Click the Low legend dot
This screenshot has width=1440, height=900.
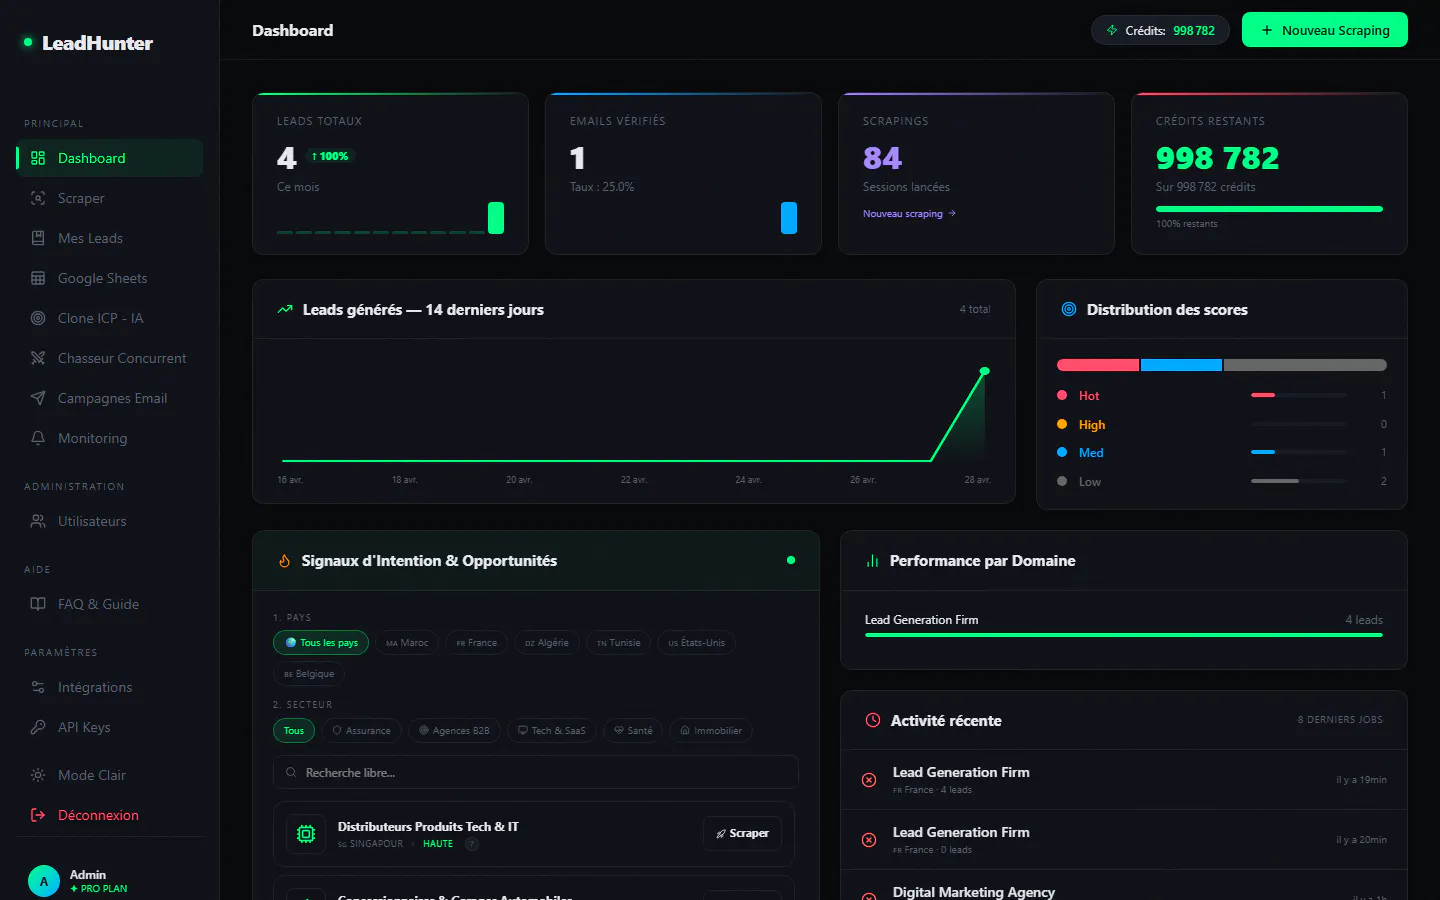(x=1062, y=481)
